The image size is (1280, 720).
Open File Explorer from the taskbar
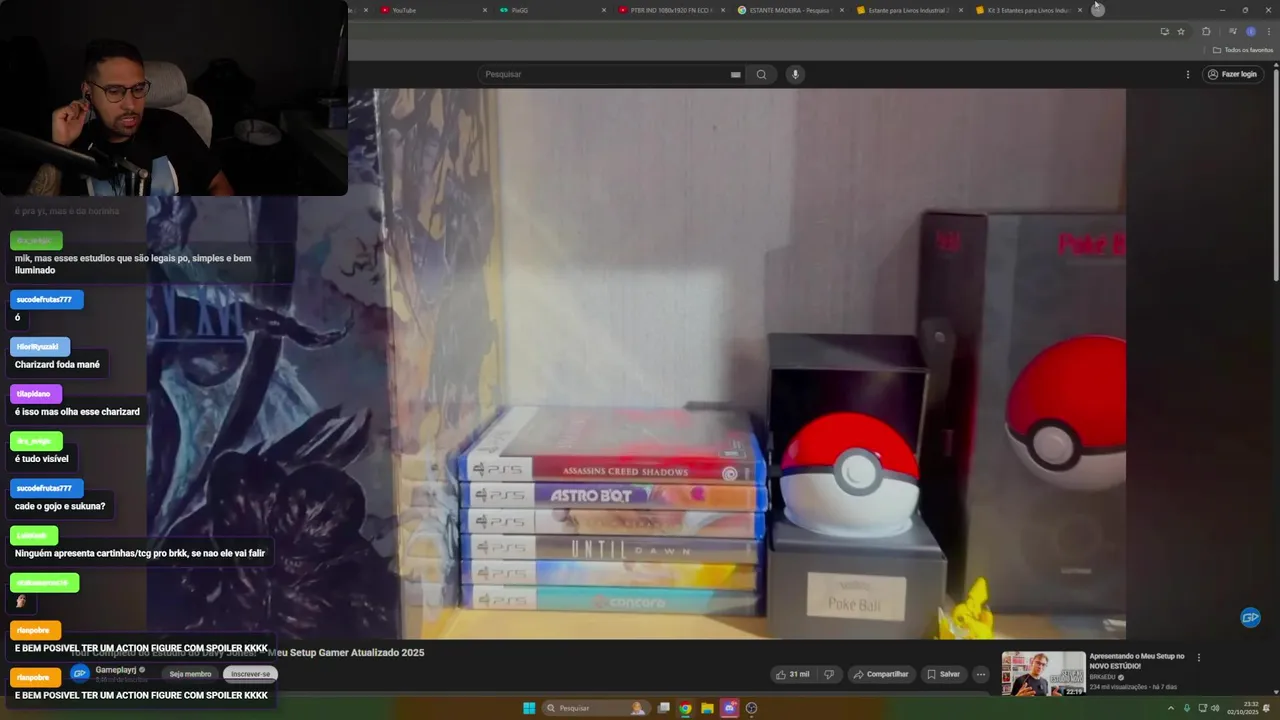click(707, 708)
